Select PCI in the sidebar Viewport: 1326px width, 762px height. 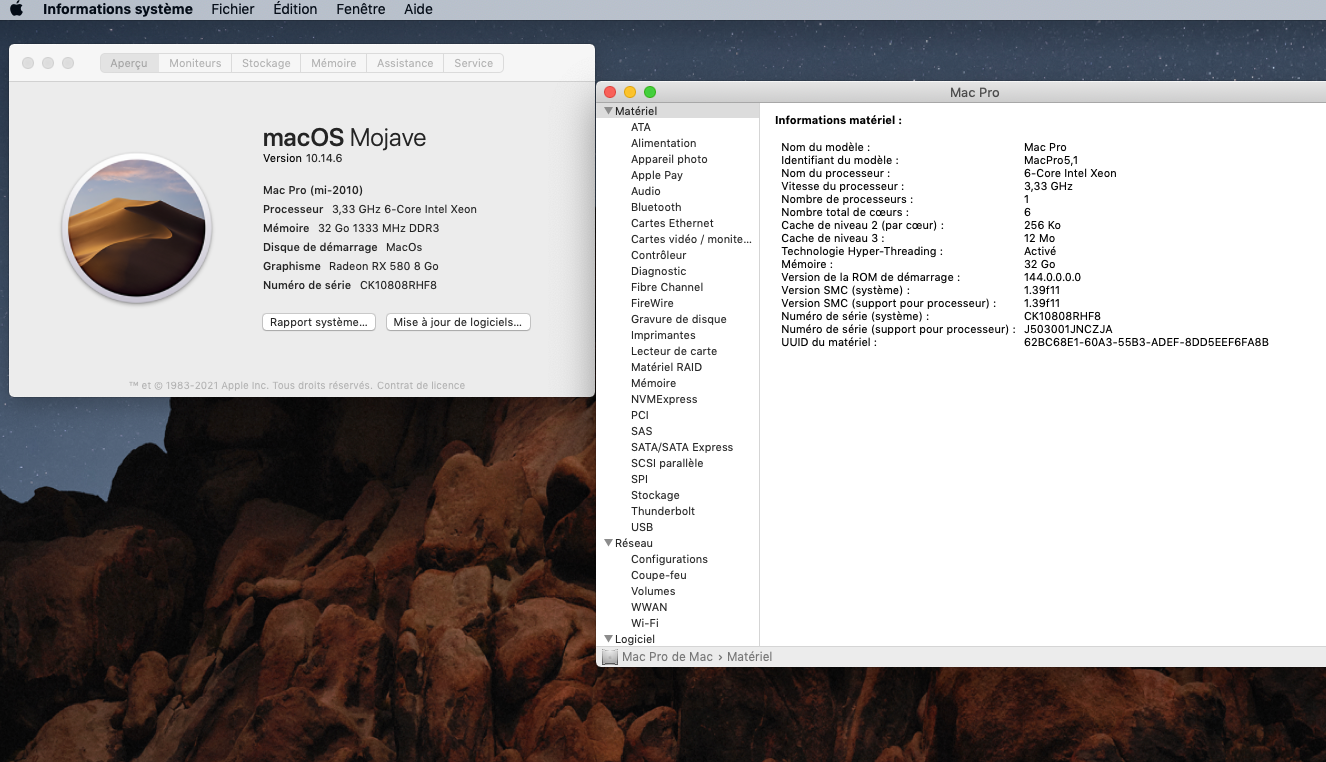click(640, 415)
